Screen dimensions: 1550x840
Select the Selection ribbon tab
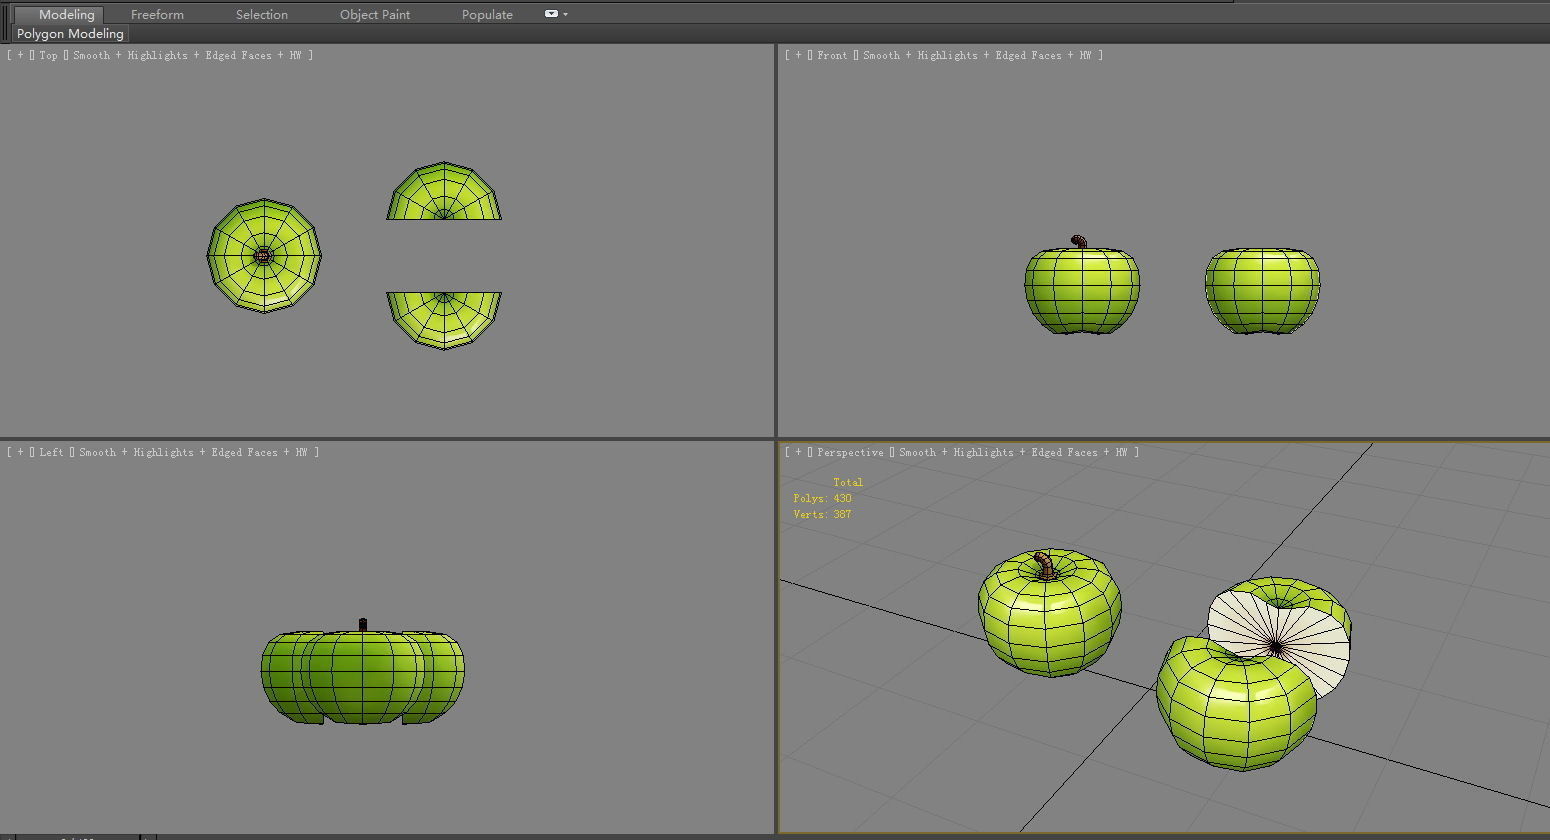point(262,14)
